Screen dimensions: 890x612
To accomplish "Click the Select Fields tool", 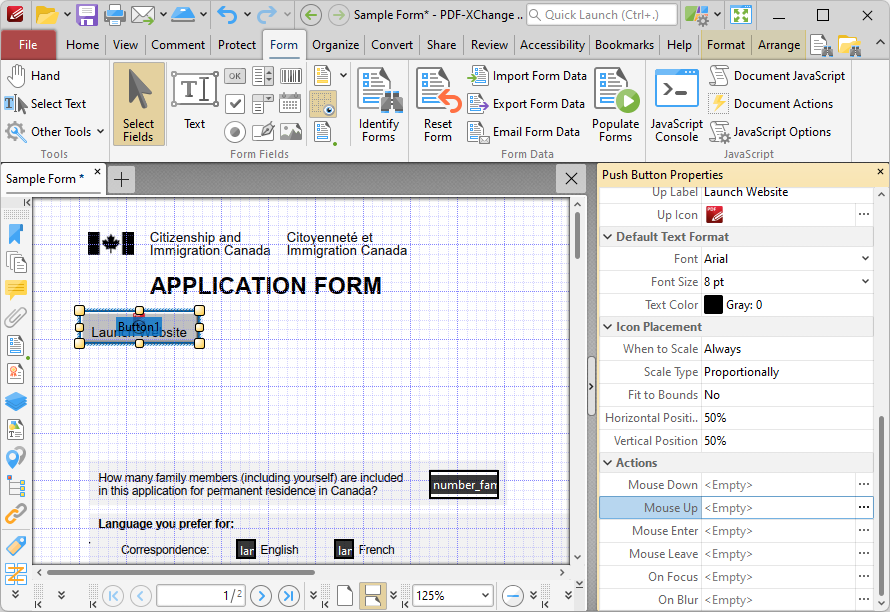I will tap(138, 104).
